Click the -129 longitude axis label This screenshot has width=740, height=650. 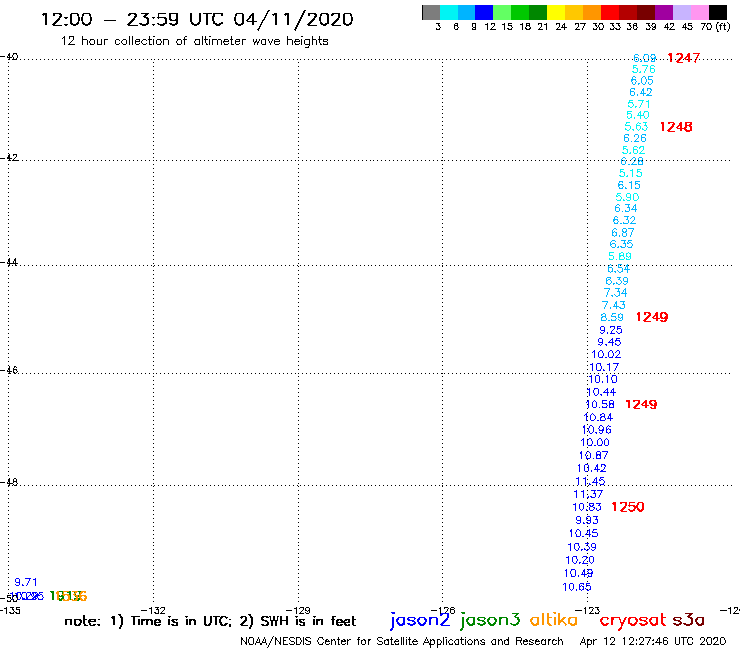click(x=298, y=610)
